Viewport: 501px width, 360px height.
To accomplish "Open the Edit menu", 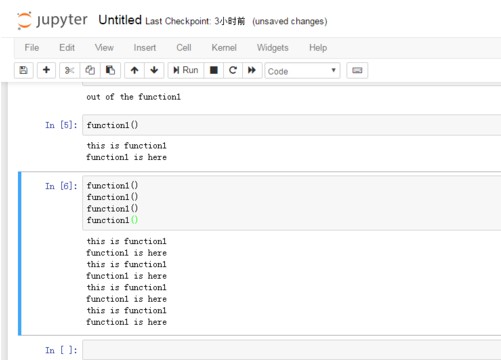I will coord(67,48).
